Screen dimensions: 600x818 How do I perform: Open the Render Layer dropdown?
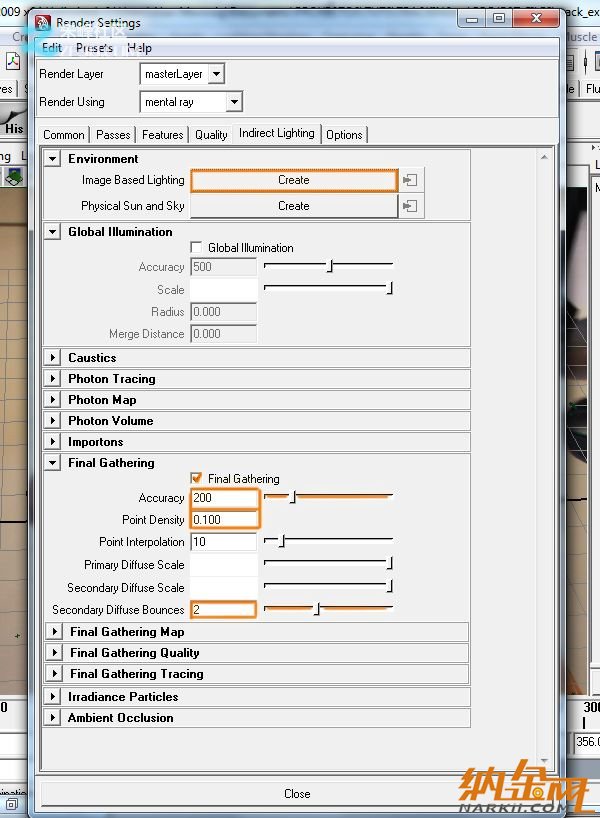pos(216,74)
